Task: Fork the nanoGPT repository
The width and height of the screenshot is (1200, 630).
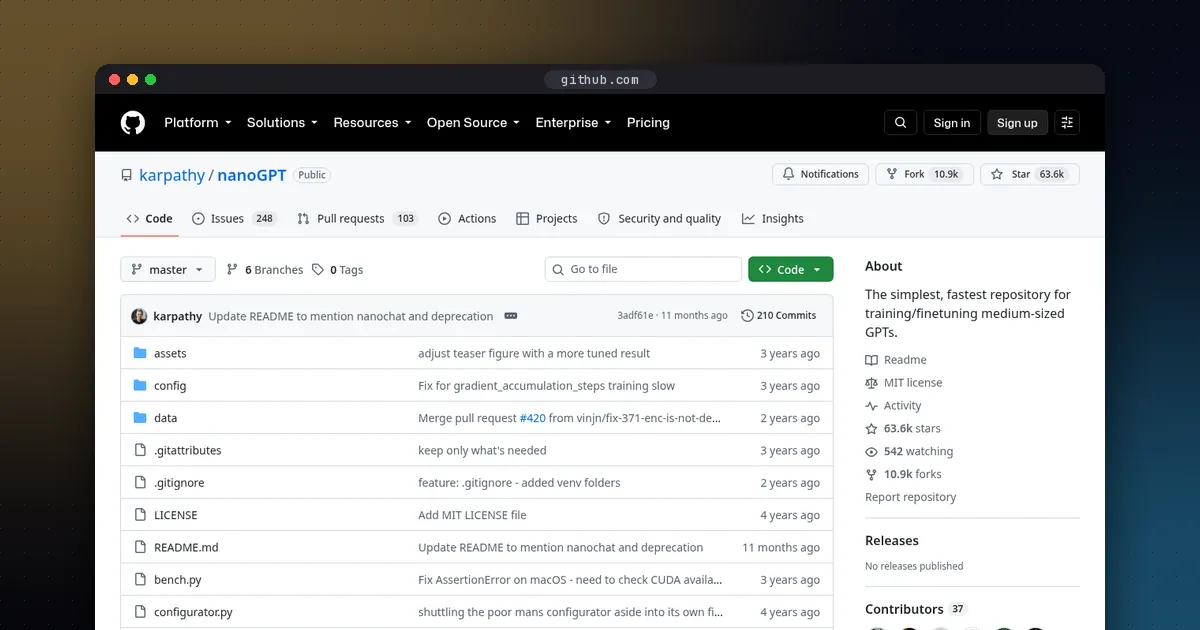Action: click(925, 174)
